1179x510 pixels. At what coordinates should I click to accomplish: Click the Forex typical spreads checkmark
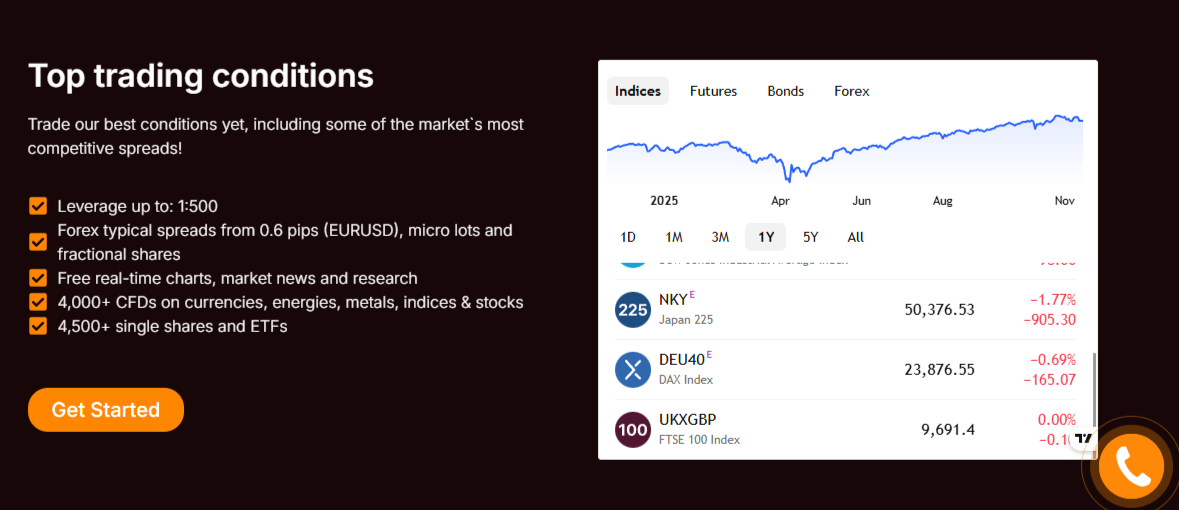tap(38, 242)
